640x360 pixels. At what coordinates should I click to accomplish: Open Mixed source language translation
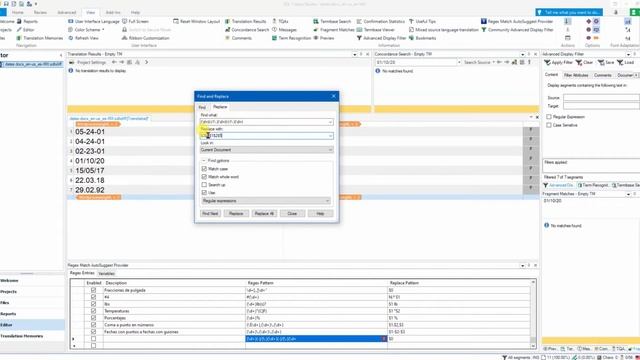(x=443, y=30)
